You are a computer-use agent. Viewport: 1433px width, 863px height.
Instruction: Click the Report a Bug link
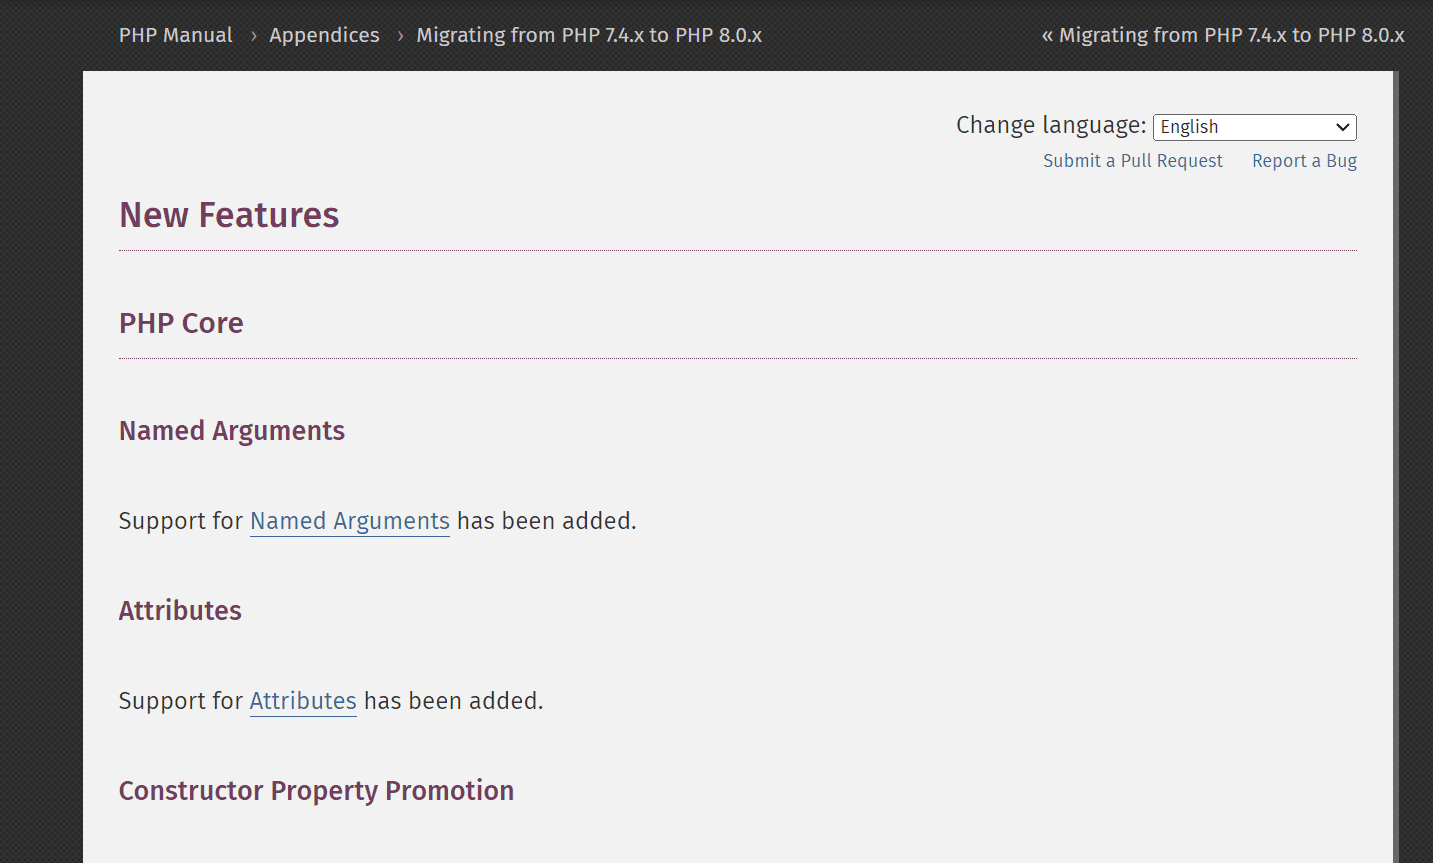coord(1304,161)
